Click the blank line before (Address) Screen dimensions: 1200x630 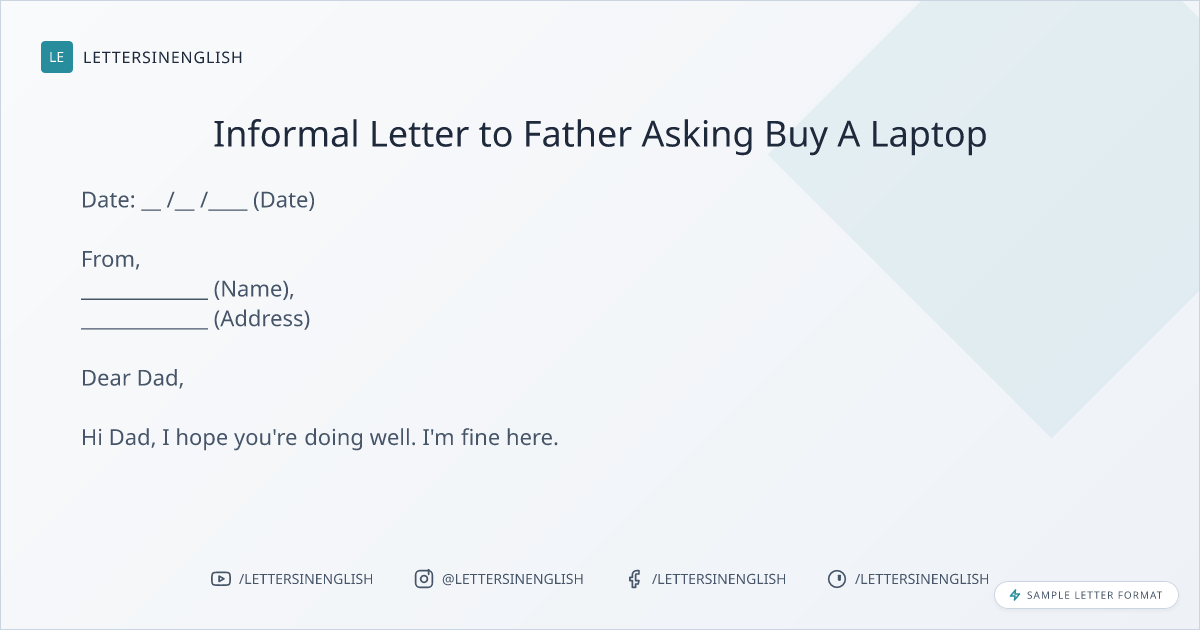click(x=144, y=324)
